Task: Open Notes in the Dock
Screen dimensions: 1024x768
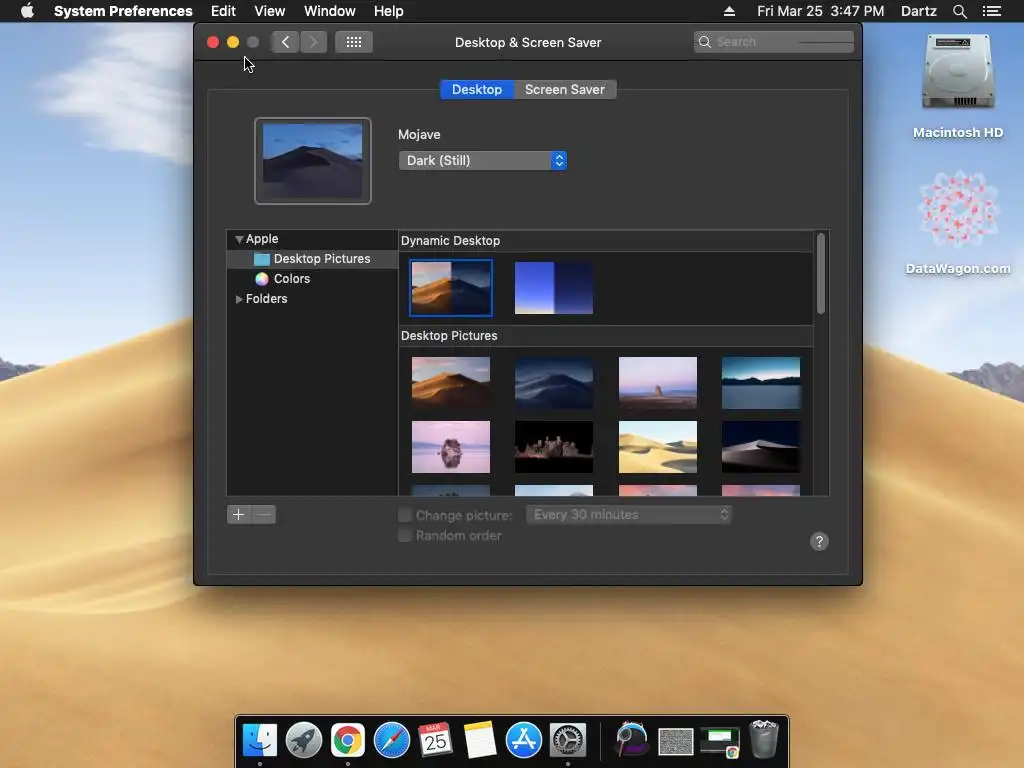Action: (x=480, y=740)
